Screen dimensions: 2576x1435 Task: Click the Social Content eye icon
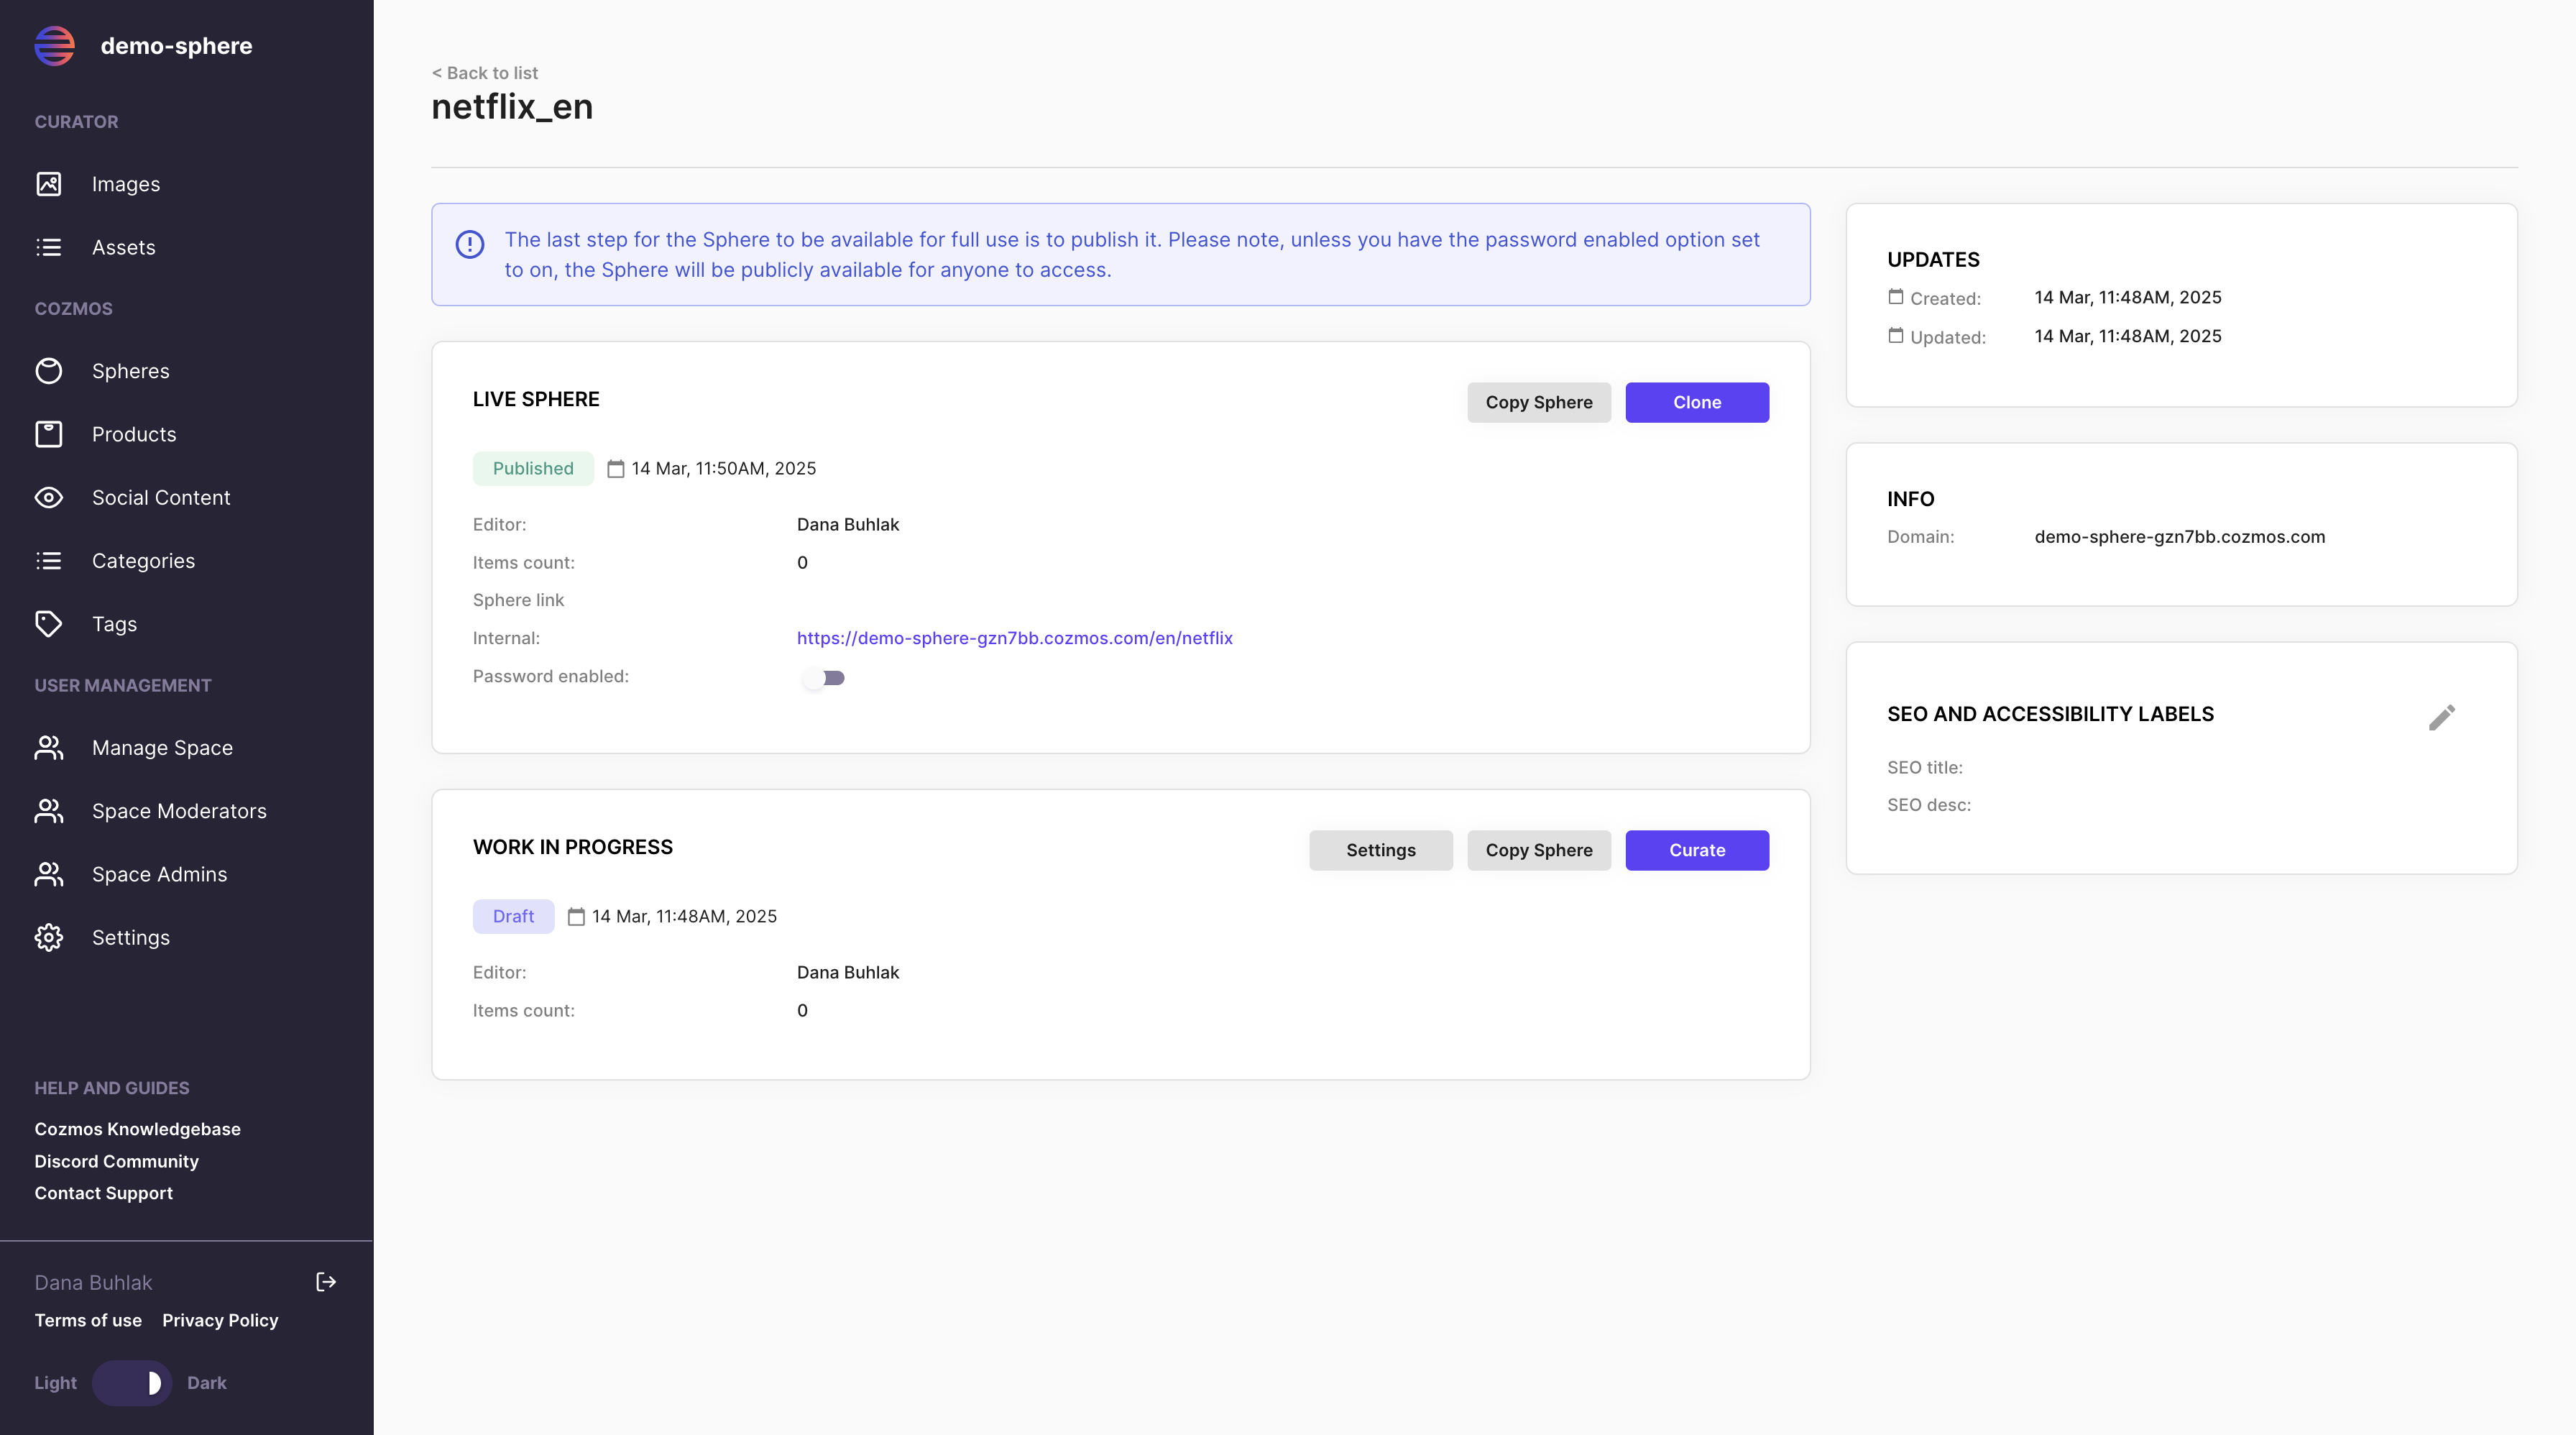(x=49, y=497)
